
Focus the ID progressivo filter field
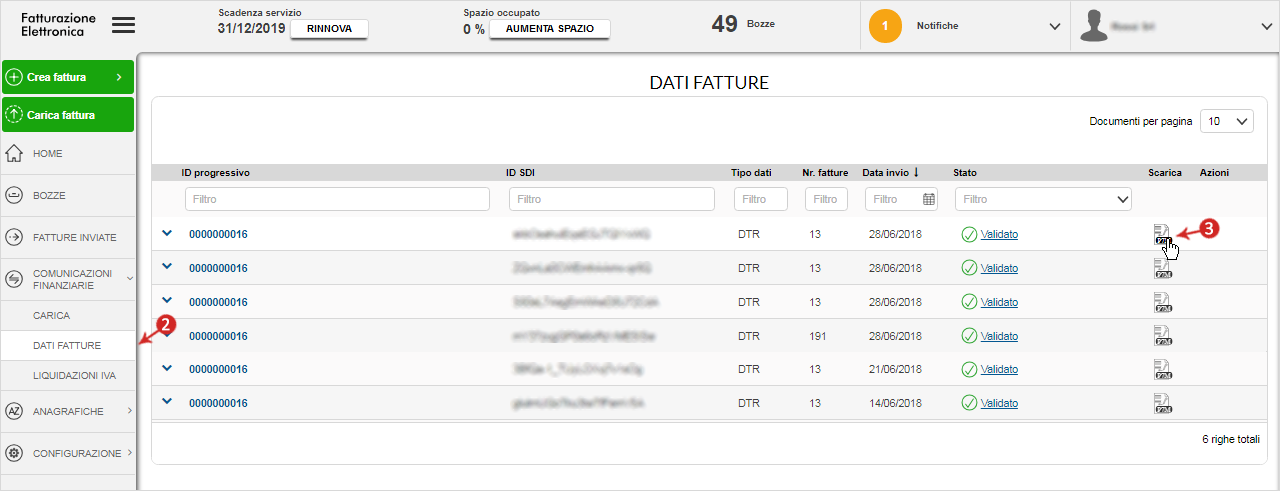337,199
